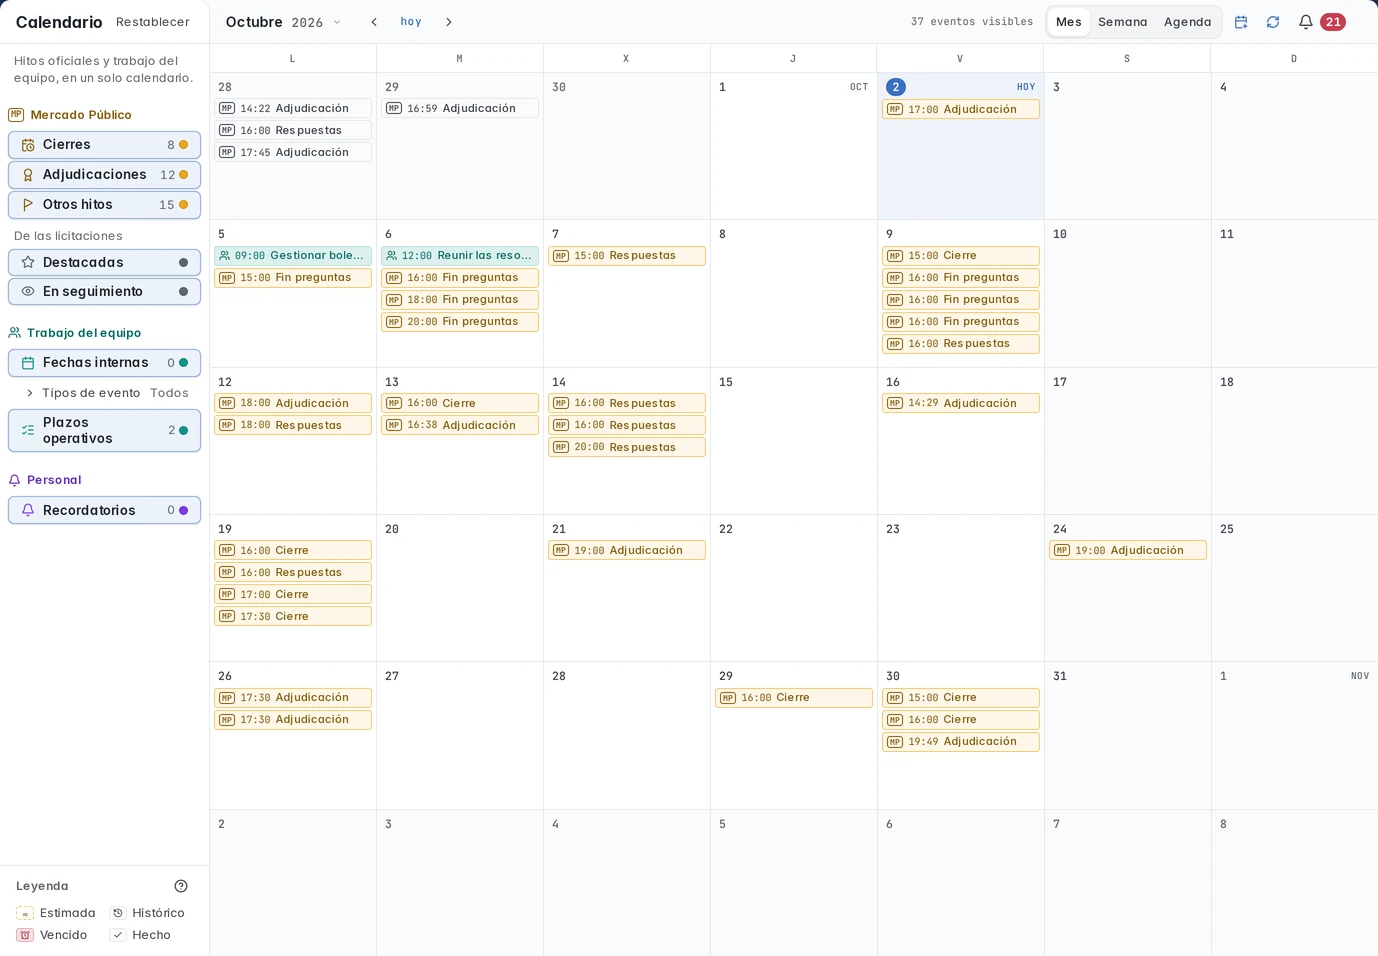This screenshot has width=1378, height=956.
Task: Click the Adjudicaciones award icon
Action: [x=28, y=175]
